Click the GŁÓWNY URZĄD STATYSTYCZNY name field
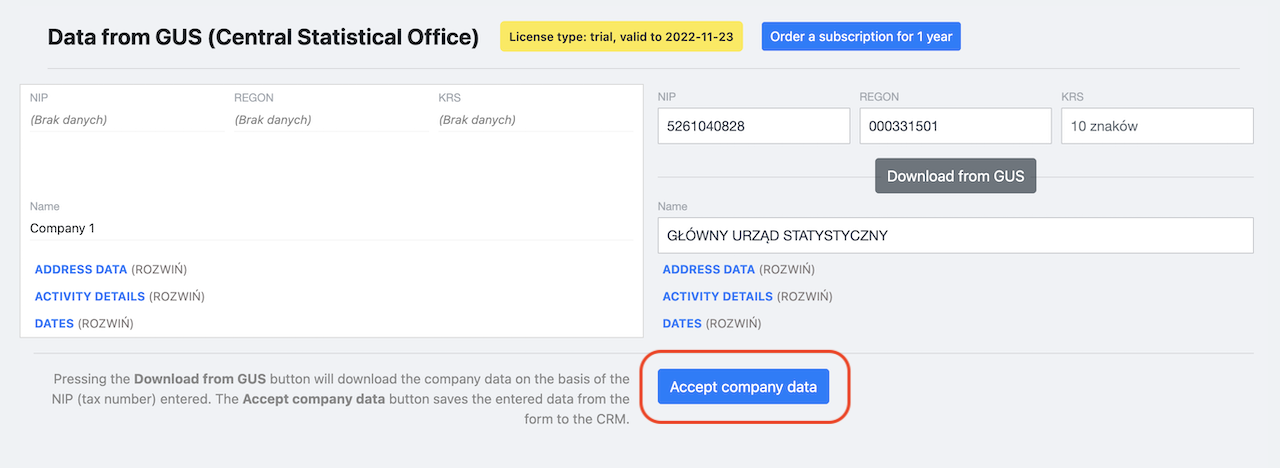 coord(955,236)
